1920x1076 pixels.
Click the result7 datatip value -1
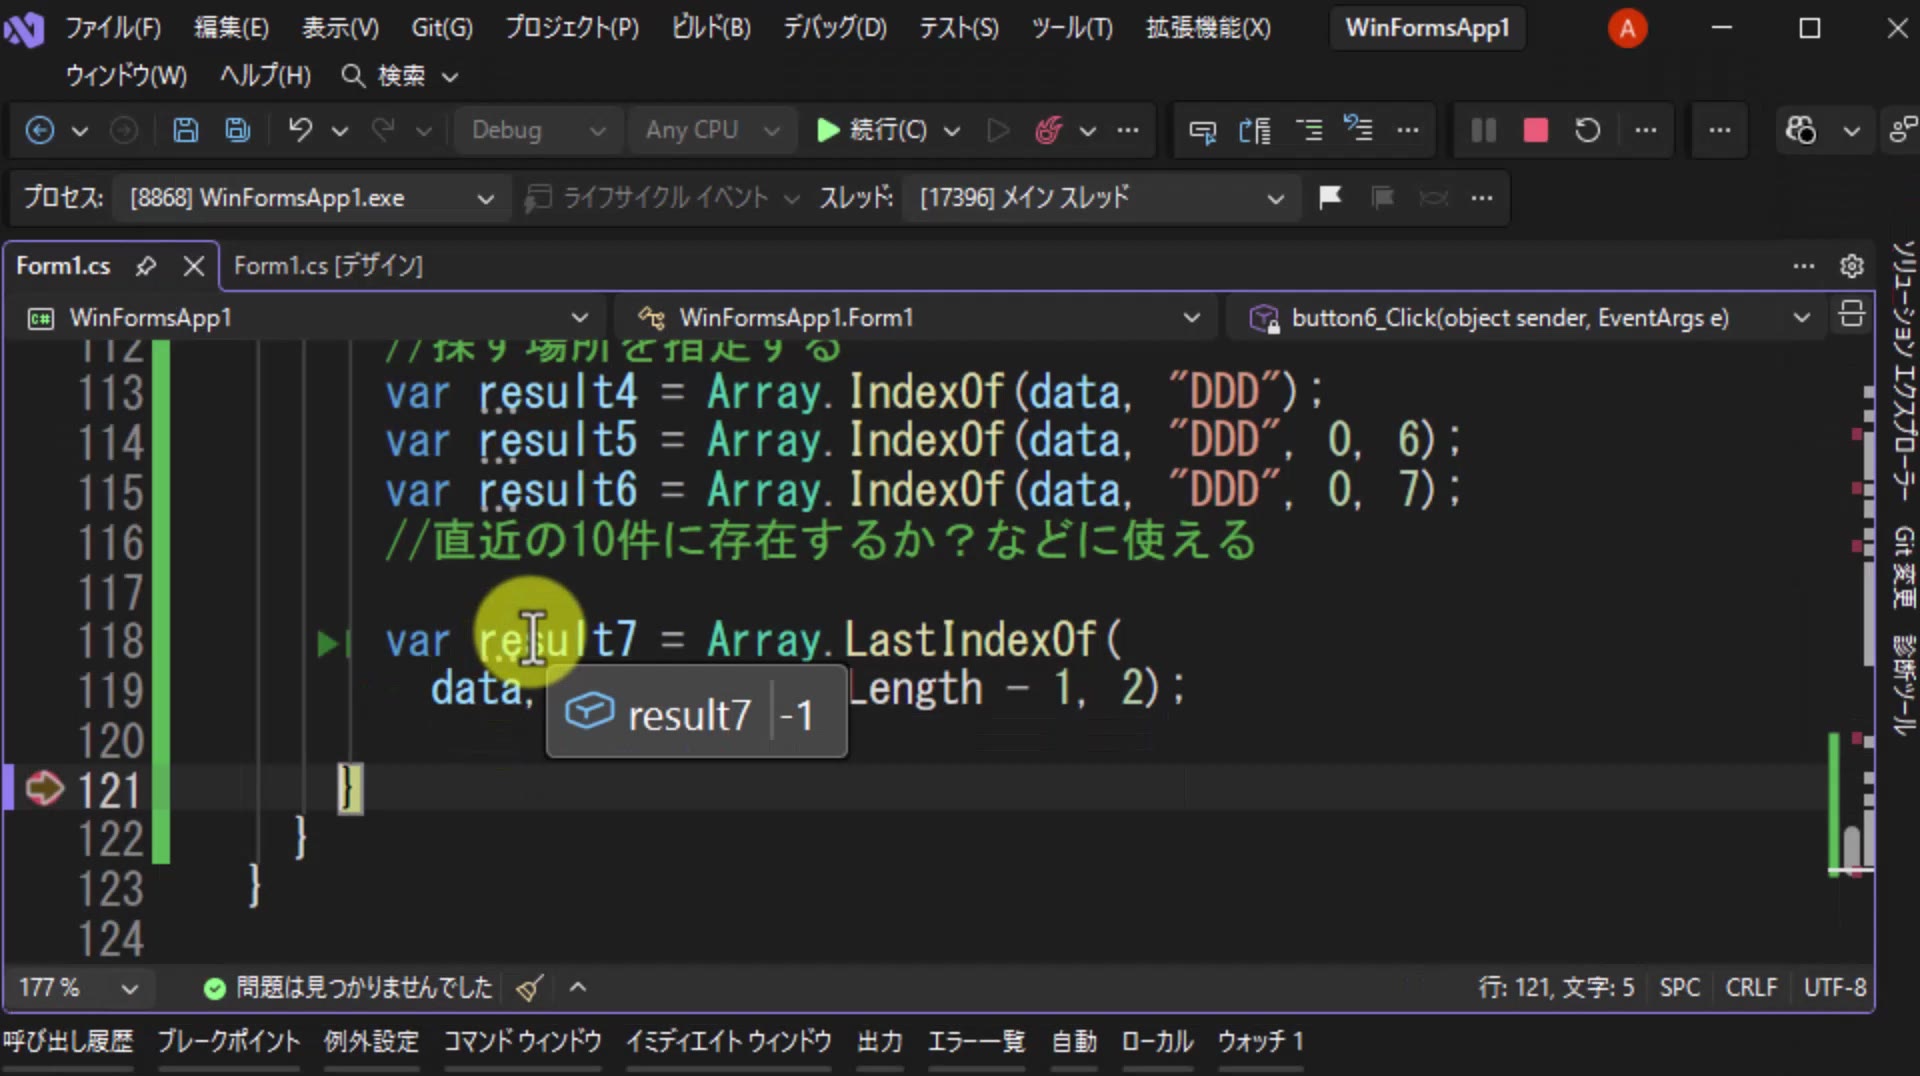click(x=797, y=715)
